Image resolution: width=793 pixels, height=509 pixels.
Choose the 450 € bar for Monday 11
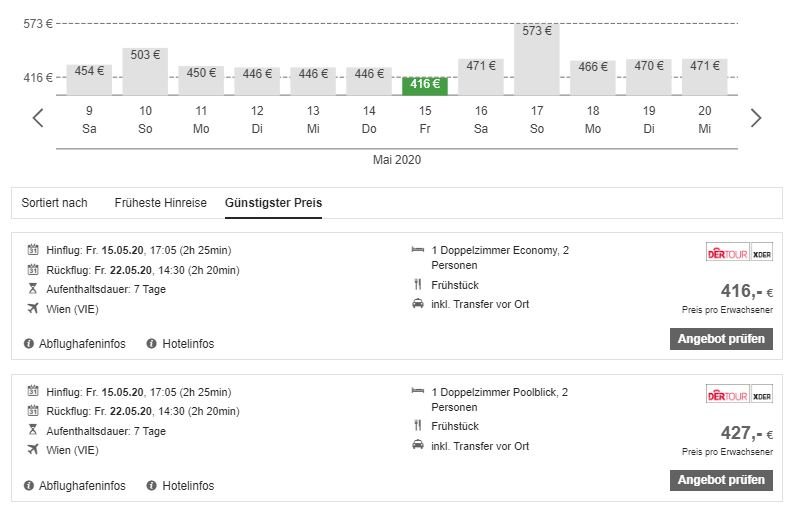point(201,80)
